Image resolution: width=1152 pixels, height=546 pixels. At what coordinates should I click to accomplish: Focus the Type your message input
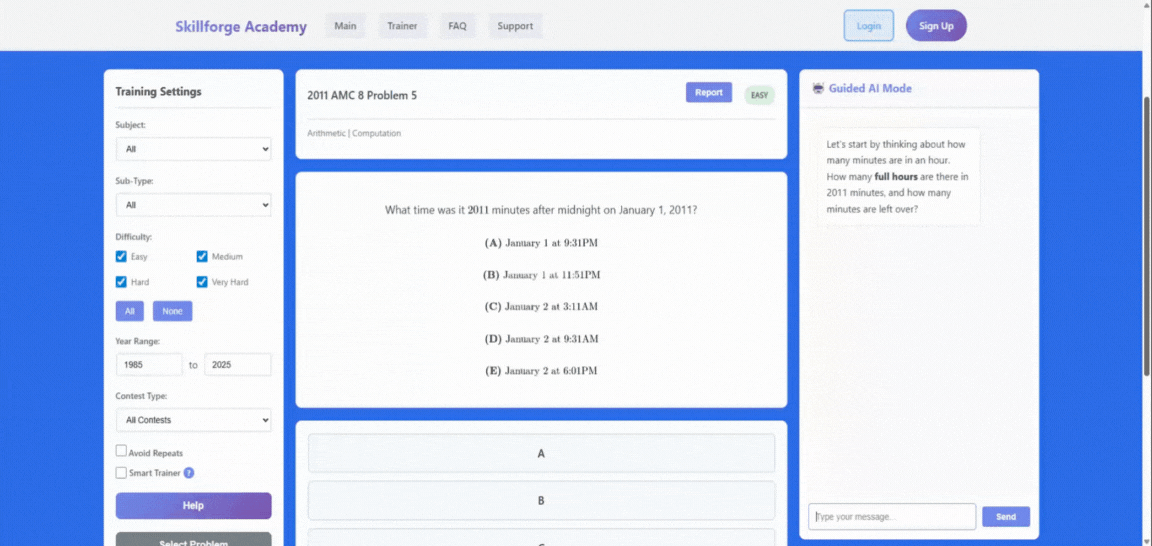tap(892, 517)
